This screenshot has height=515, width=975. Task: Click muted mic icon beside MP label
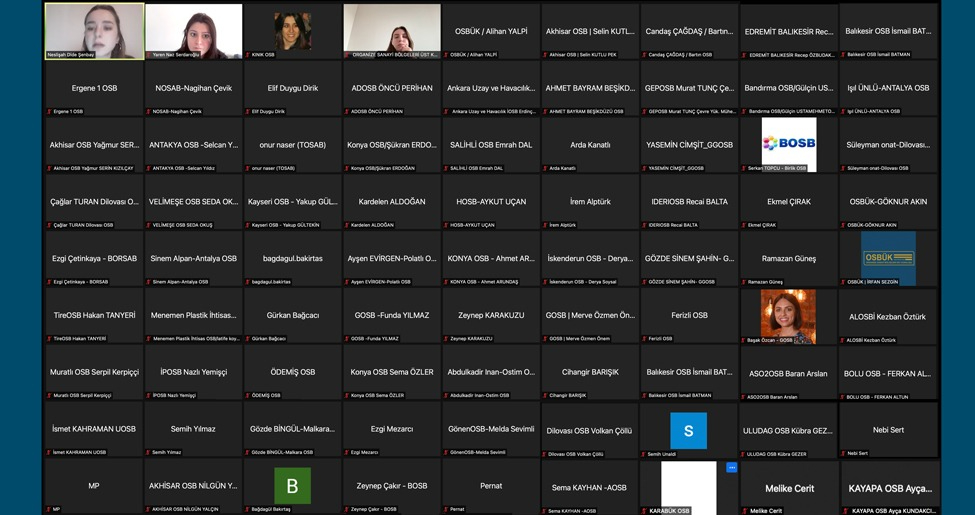[50, 509]
